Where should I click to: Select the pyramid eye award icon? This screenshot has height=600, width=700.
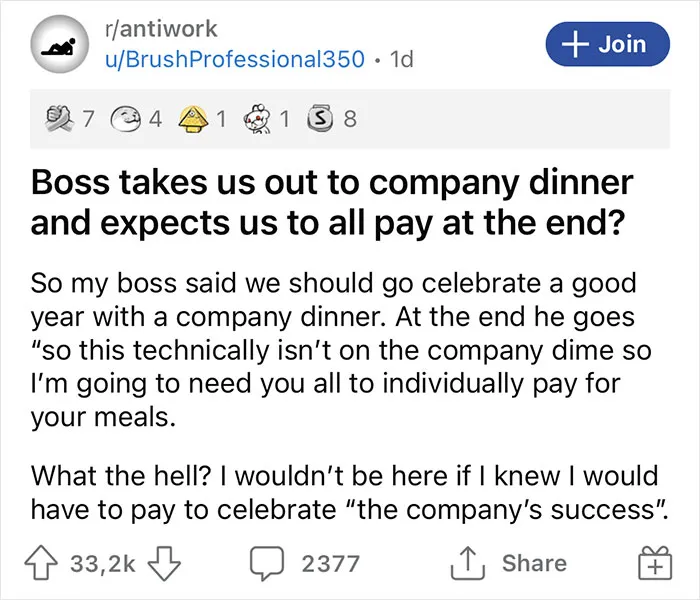[195, 119]
